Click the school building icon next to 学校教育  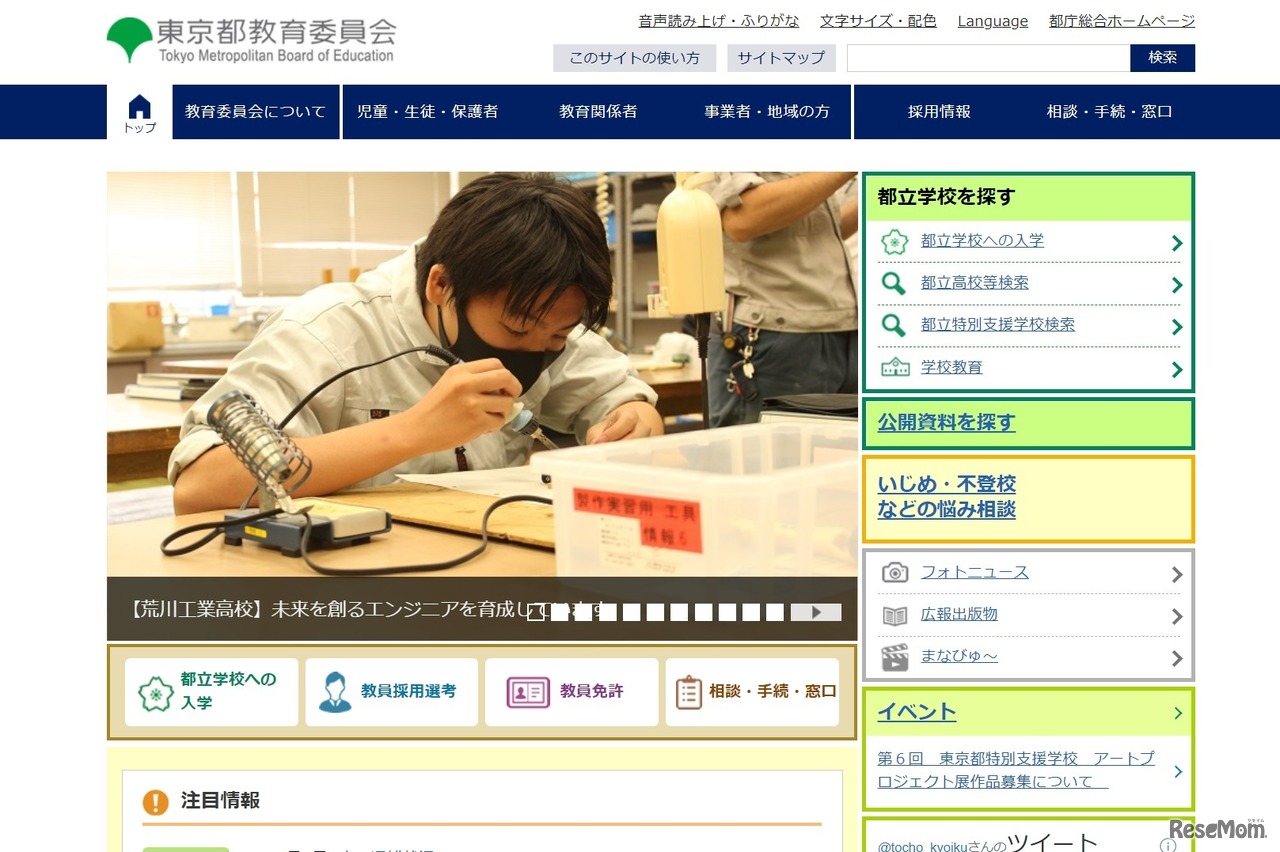[x=895, y=367]
